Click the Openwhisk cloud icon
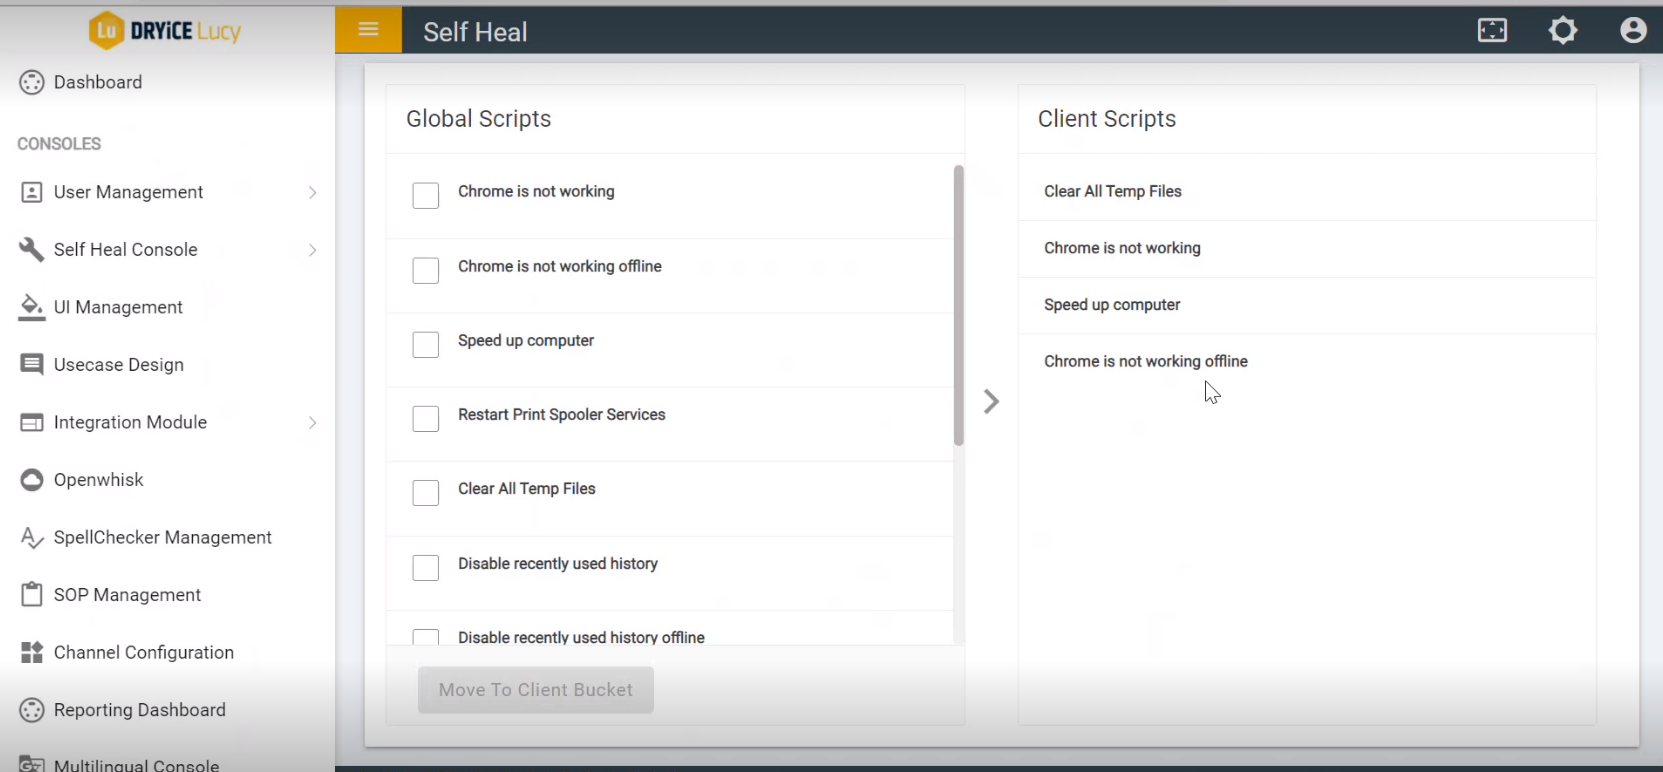1663x772 pixels. [x=32, y=479]
